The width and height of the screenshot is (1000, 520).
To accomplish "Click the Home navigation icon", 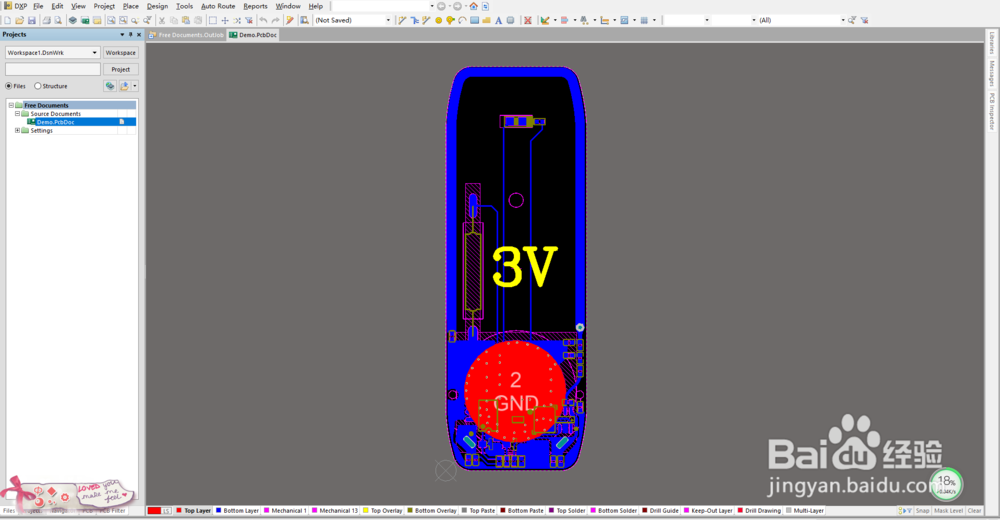I will coord(473,6).
